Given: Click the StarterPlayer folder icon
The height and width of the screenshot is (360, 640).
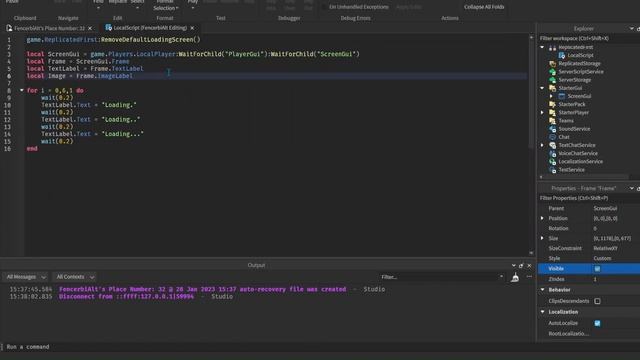Looking at the screenshot, I should pyautogui.click(x=552, y=112).
